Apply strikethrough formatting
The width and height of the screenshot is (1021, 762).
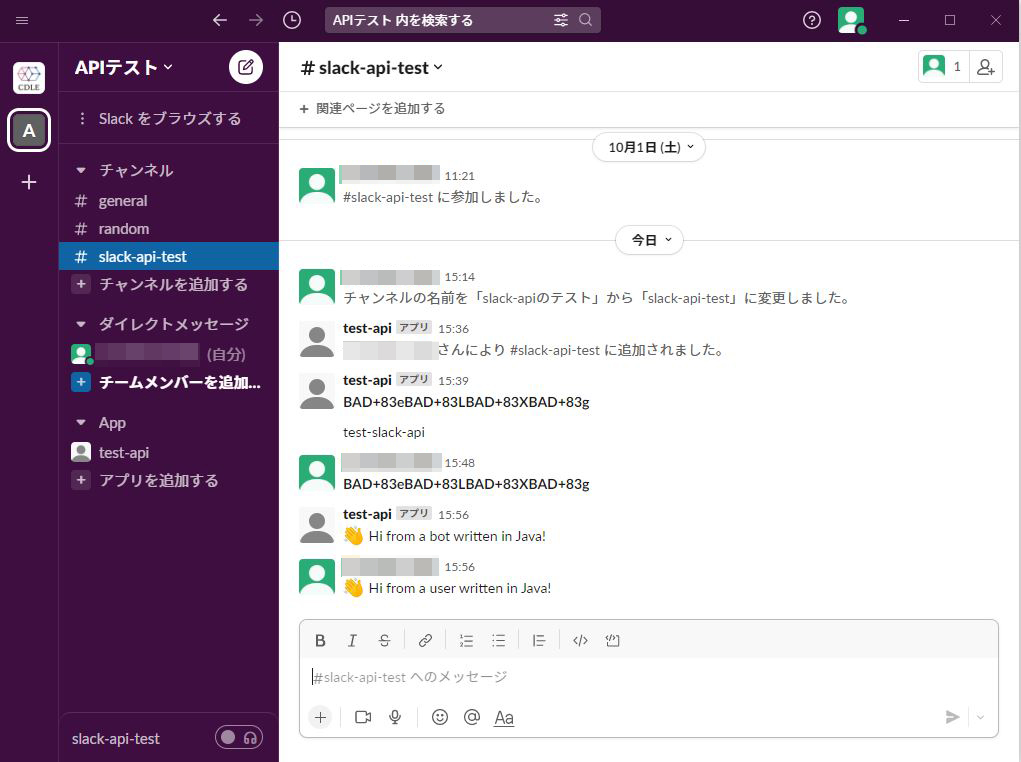click(384, 640)
